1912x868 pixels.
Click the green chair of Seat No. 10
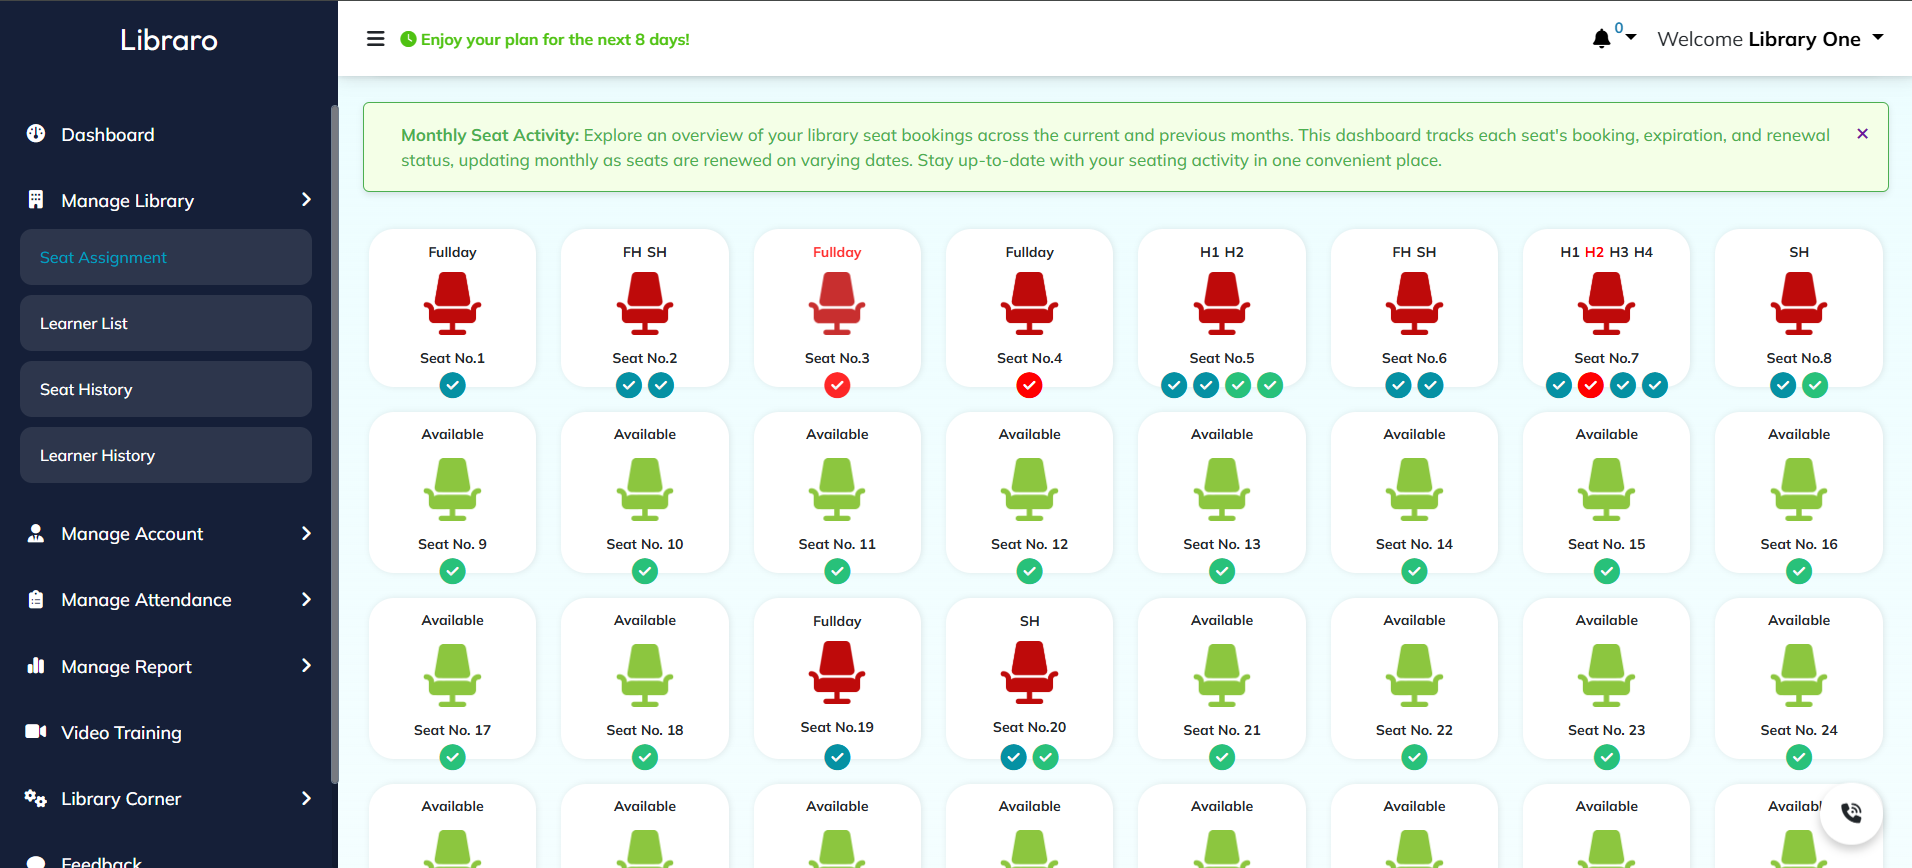[x=645, y=490]
